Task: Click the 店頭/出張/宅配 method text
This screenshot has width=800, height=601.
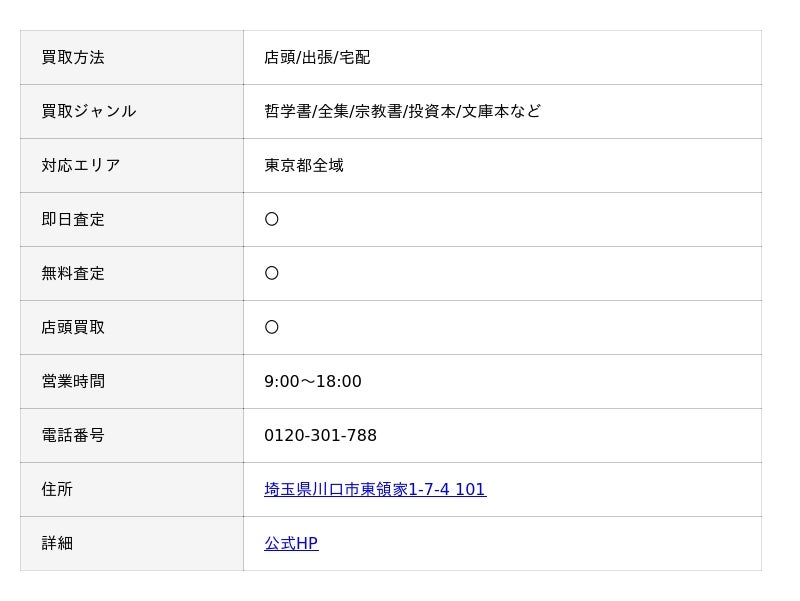Action: click(317, 58)
